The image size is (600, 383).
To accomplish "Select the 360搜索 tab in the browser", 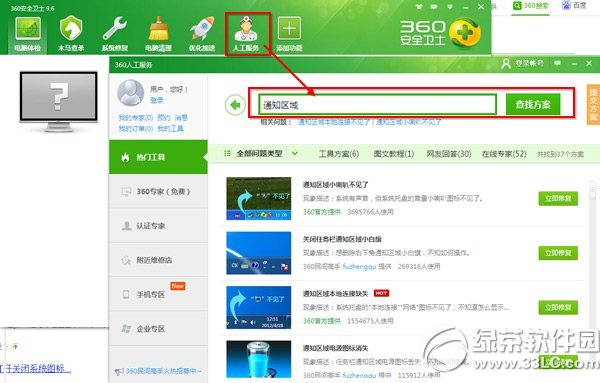I will click(x=531, y=6).
